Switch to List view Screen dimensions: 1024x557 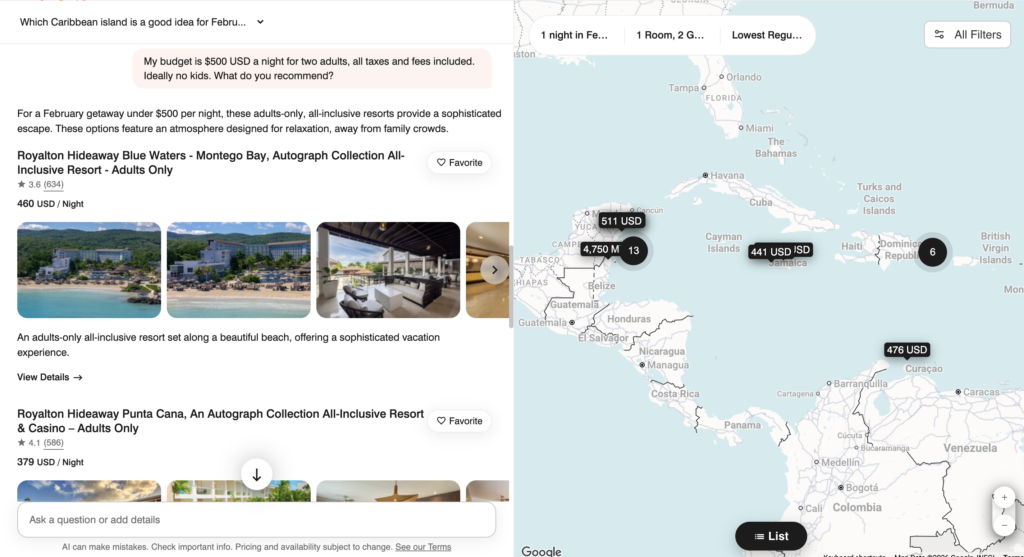click(771, 536)
